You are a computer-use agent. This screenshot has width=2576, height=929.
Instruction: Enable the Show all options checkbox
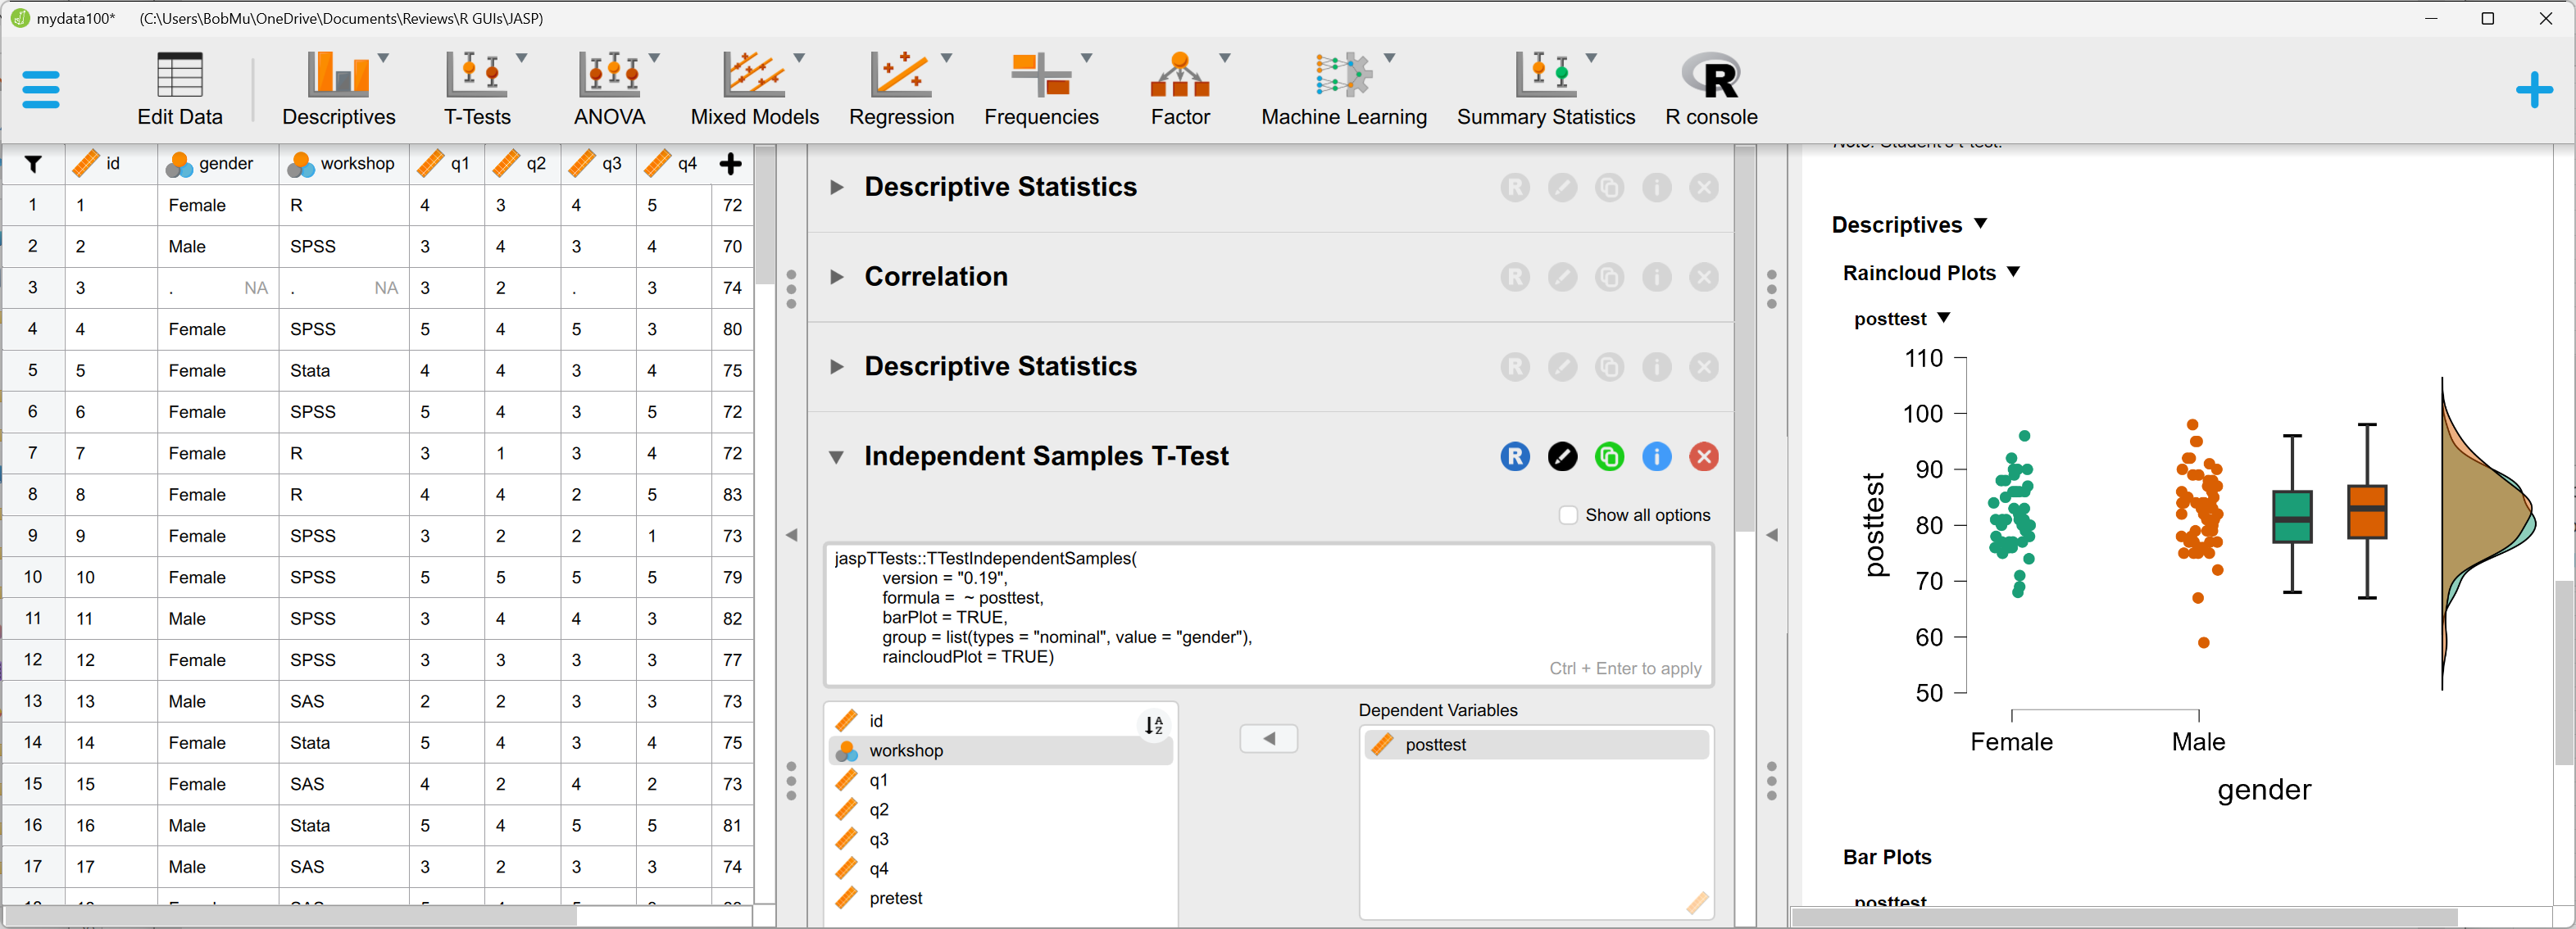click(1567, 514)
